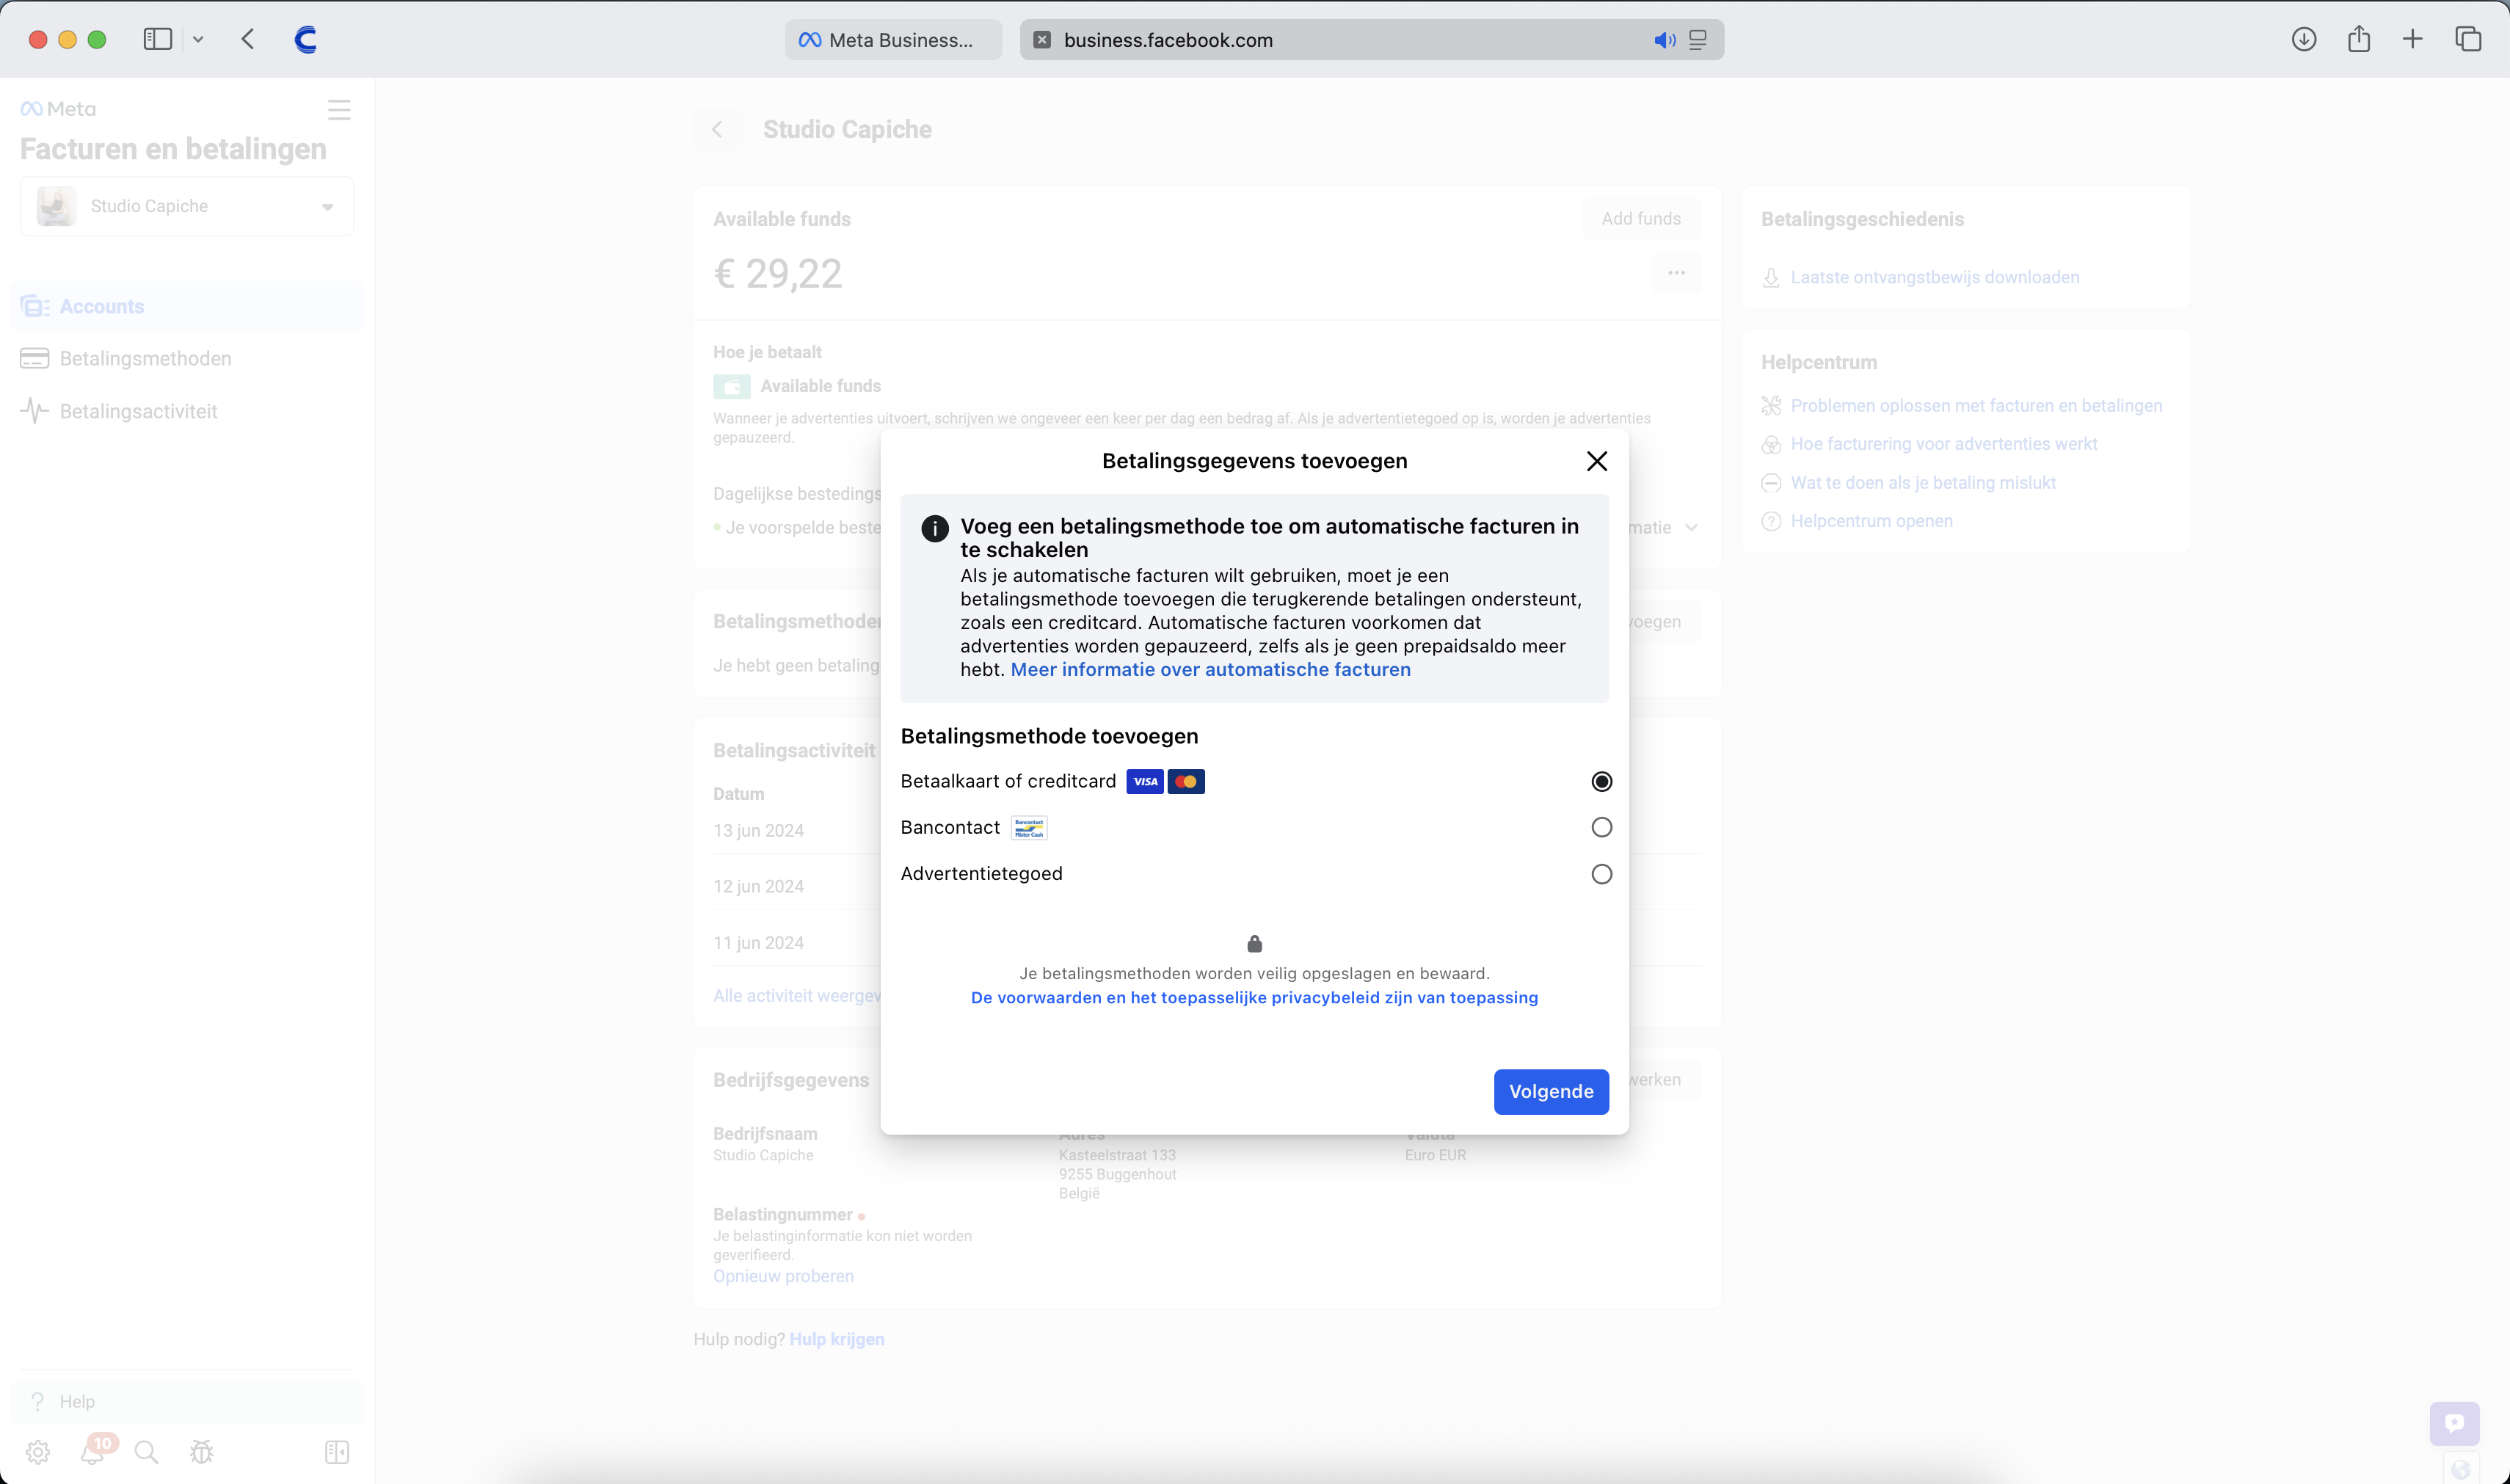Screen dimensions: 2510x1484
Task: Select the Advertentietegoed radio option
Action: coord(1601,874)
